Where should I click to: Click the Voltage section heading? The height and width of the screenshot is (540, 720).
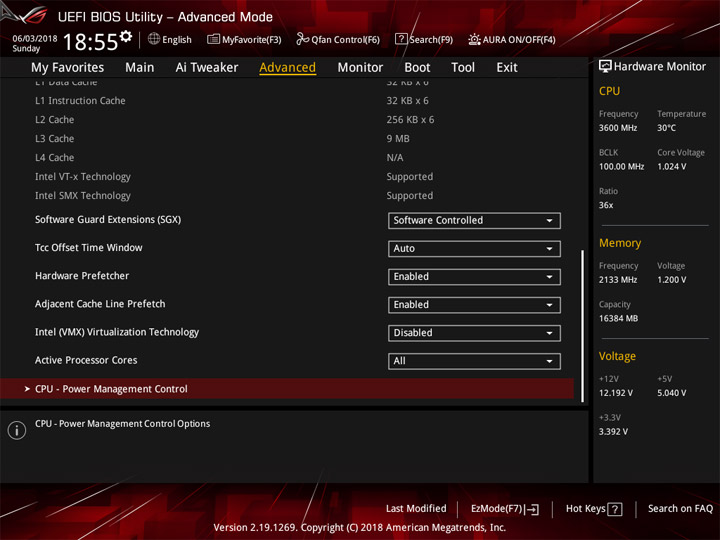(x=617, y=356)
